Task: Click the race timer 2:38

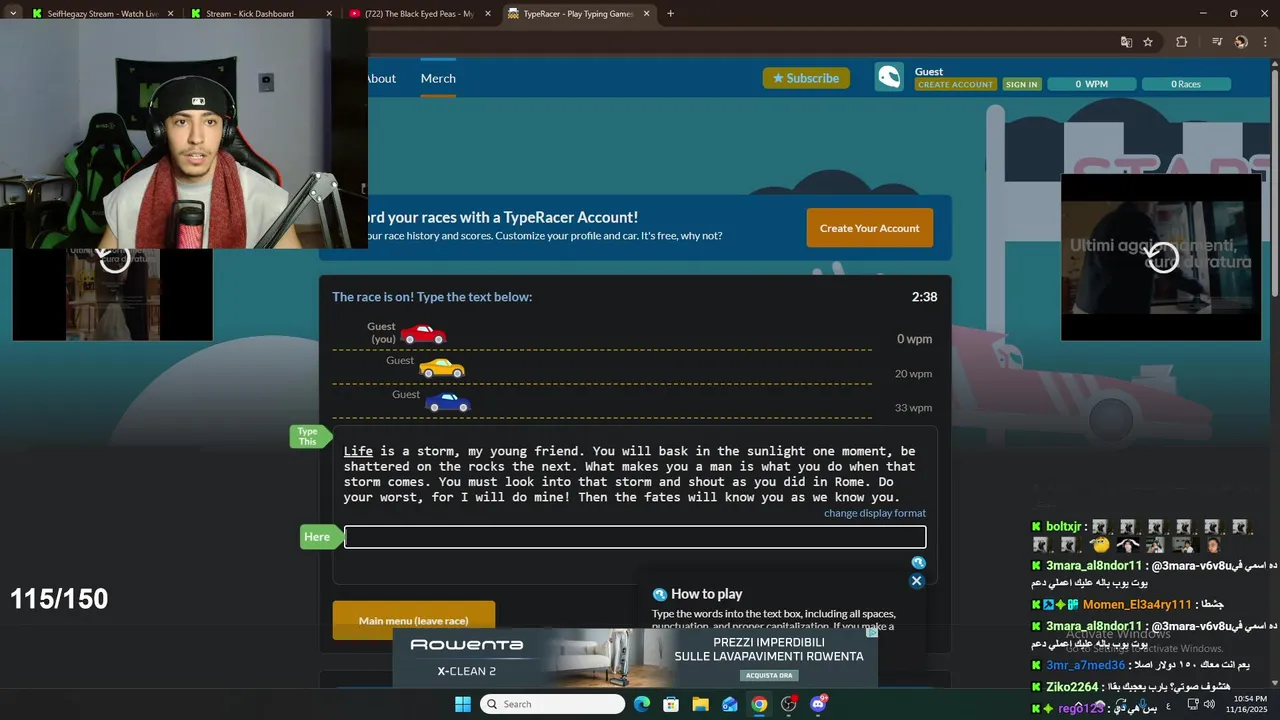Action: [924, 297]
